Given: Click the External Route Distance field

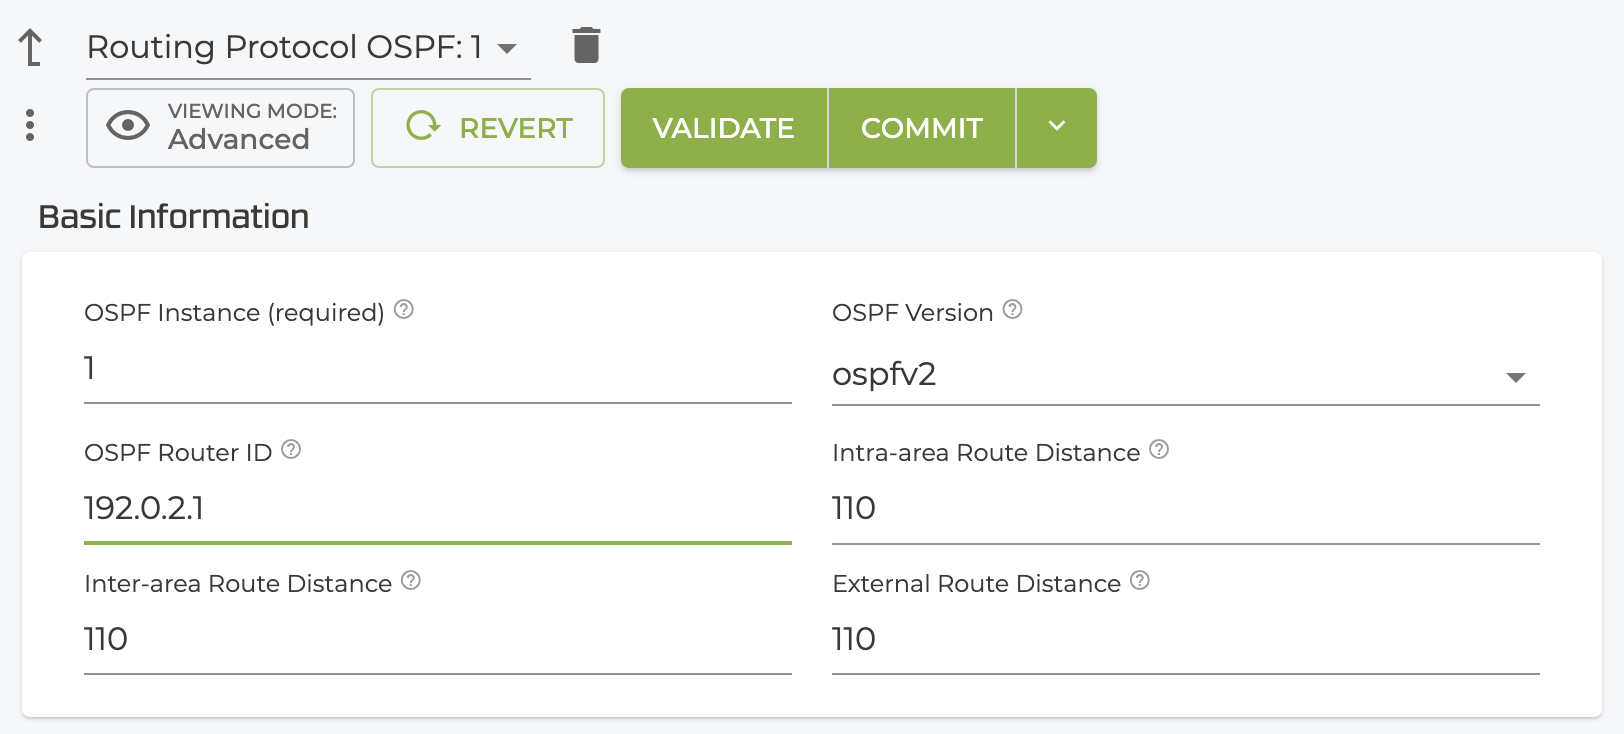Looking at the screenshot, I should point(1185,640).
